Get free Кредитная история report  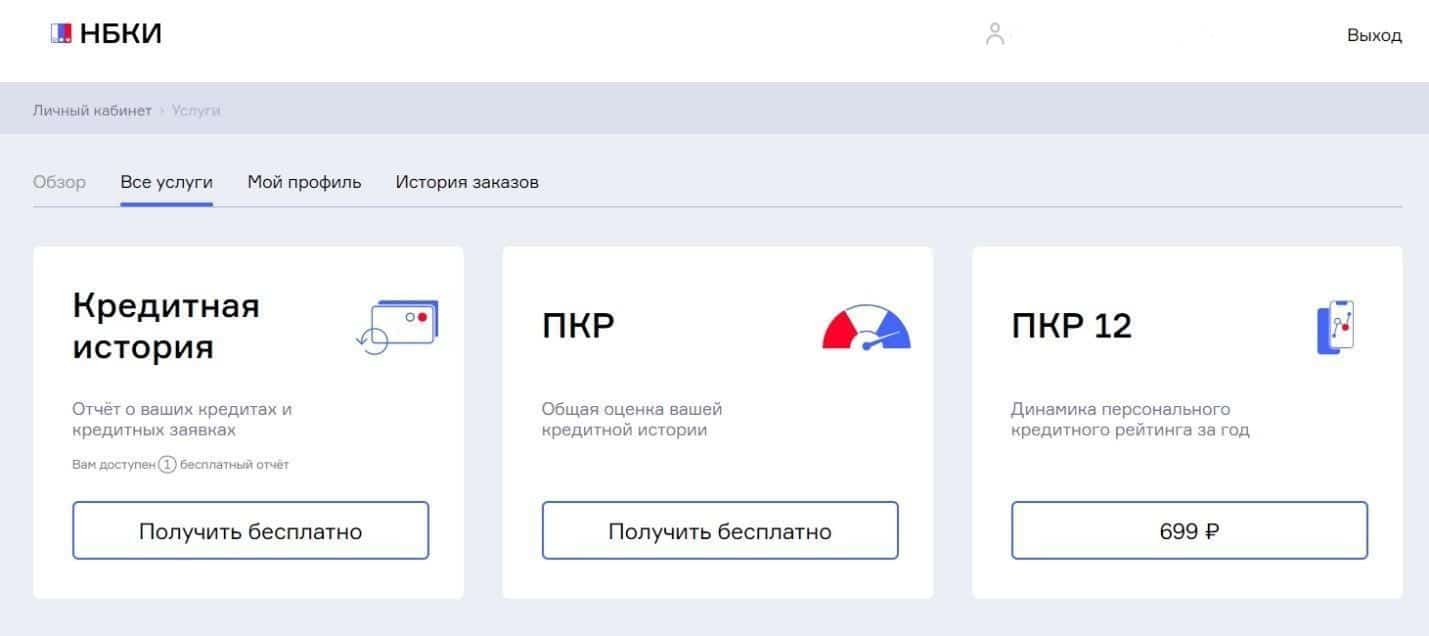pos(250,531)
